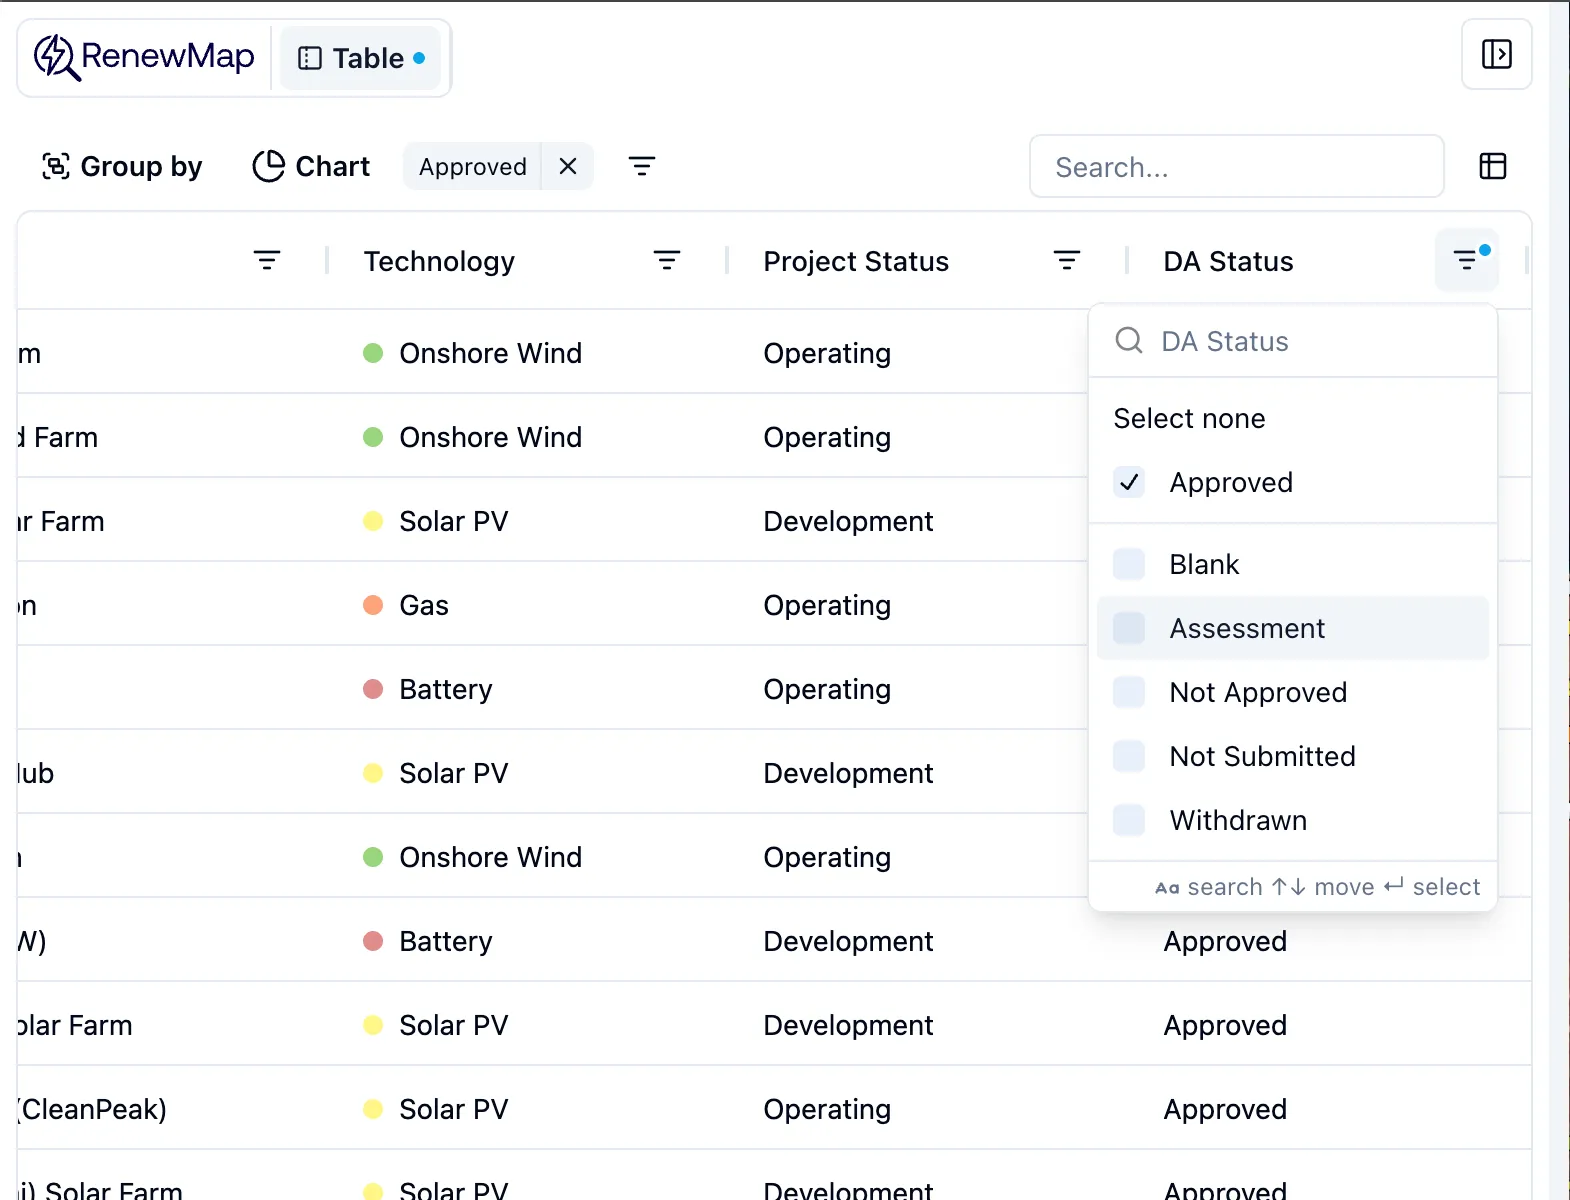Viewport: 1570px width, 1200px height.
Task: Click the Project Status column header
Action: pos(856,261)
